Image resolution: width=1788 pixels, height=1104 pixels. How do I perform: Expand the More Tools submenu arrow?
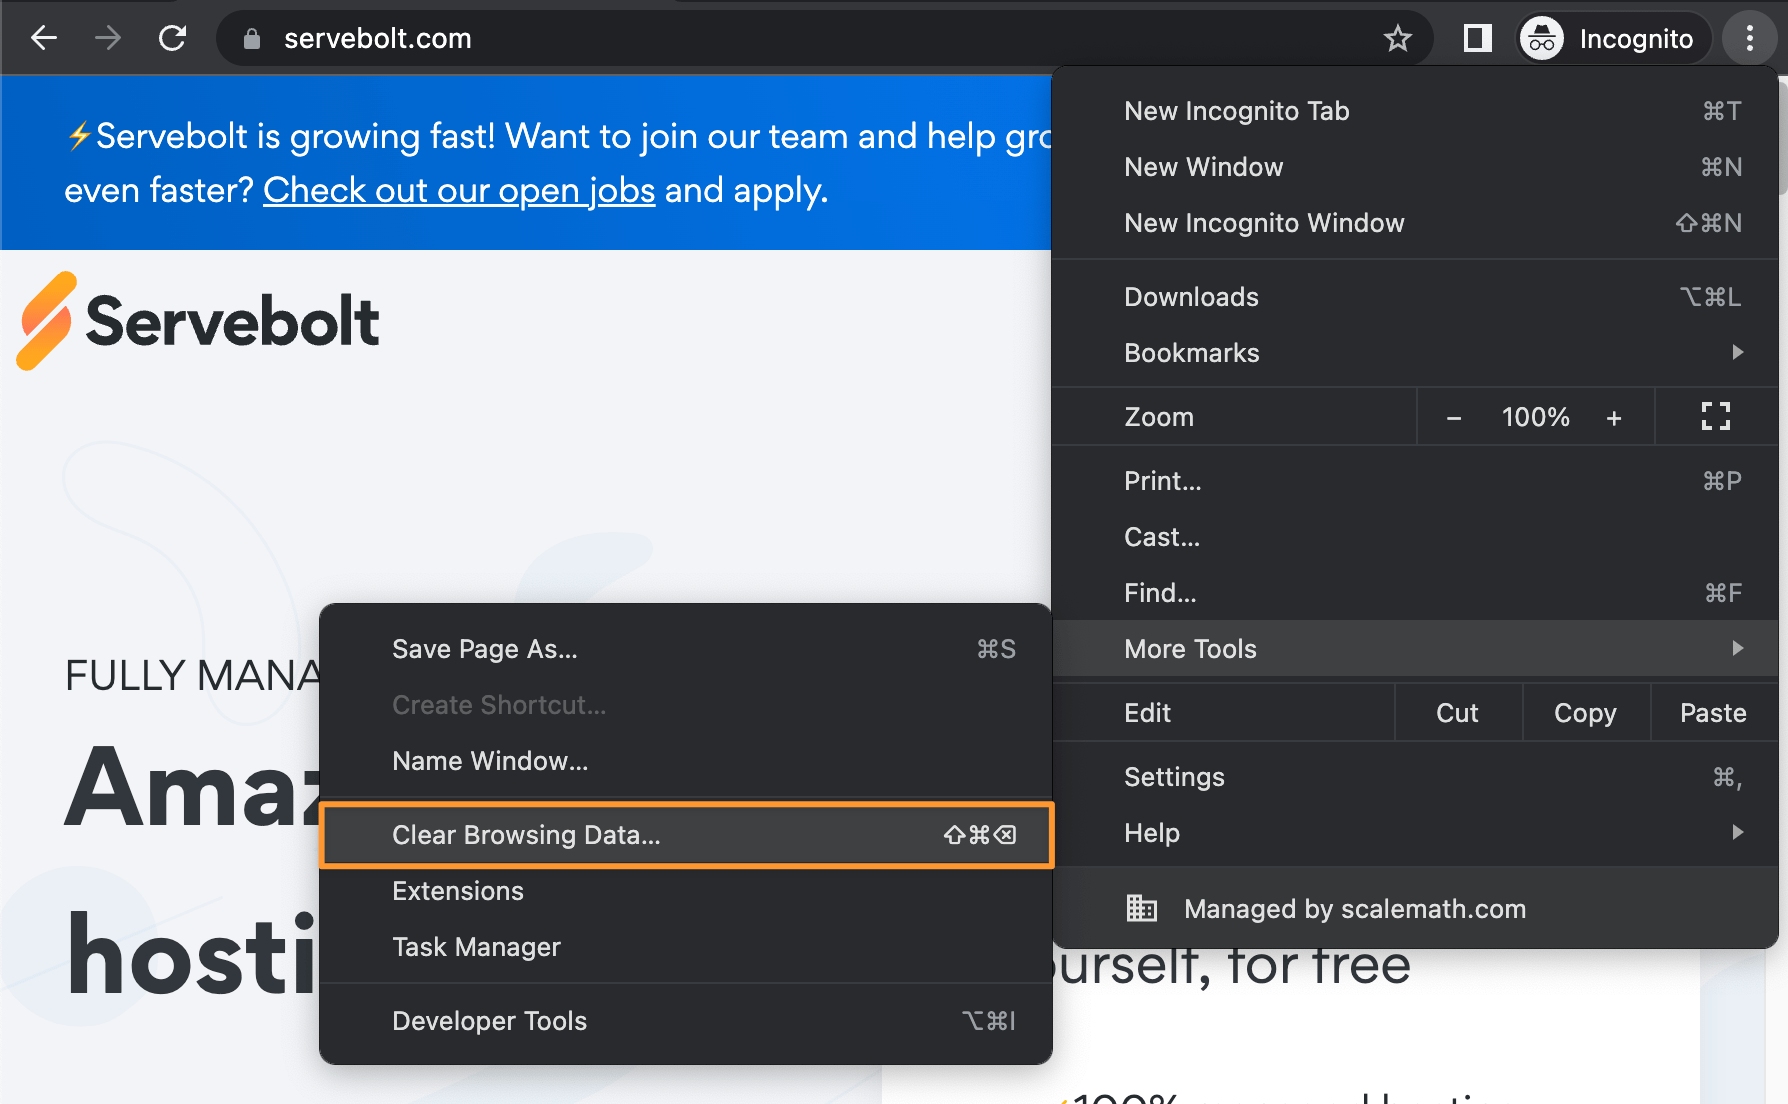(1738, 648)
